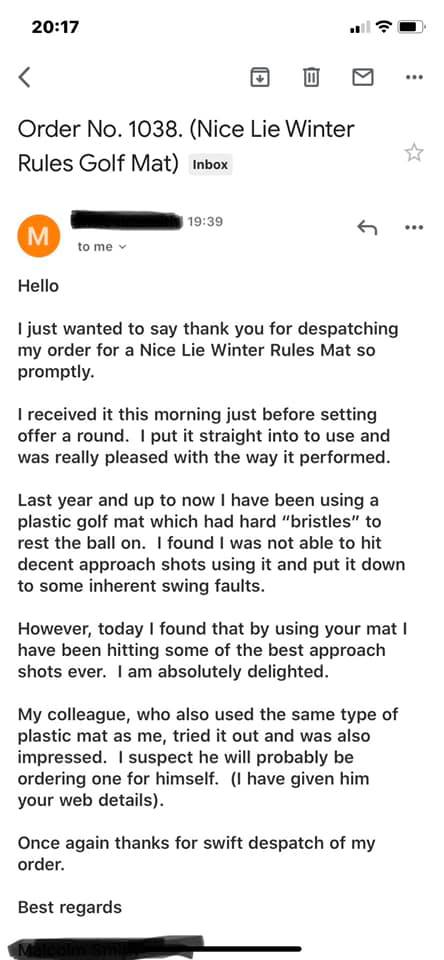Open the top three-dots overflow menu

point(415,77)
